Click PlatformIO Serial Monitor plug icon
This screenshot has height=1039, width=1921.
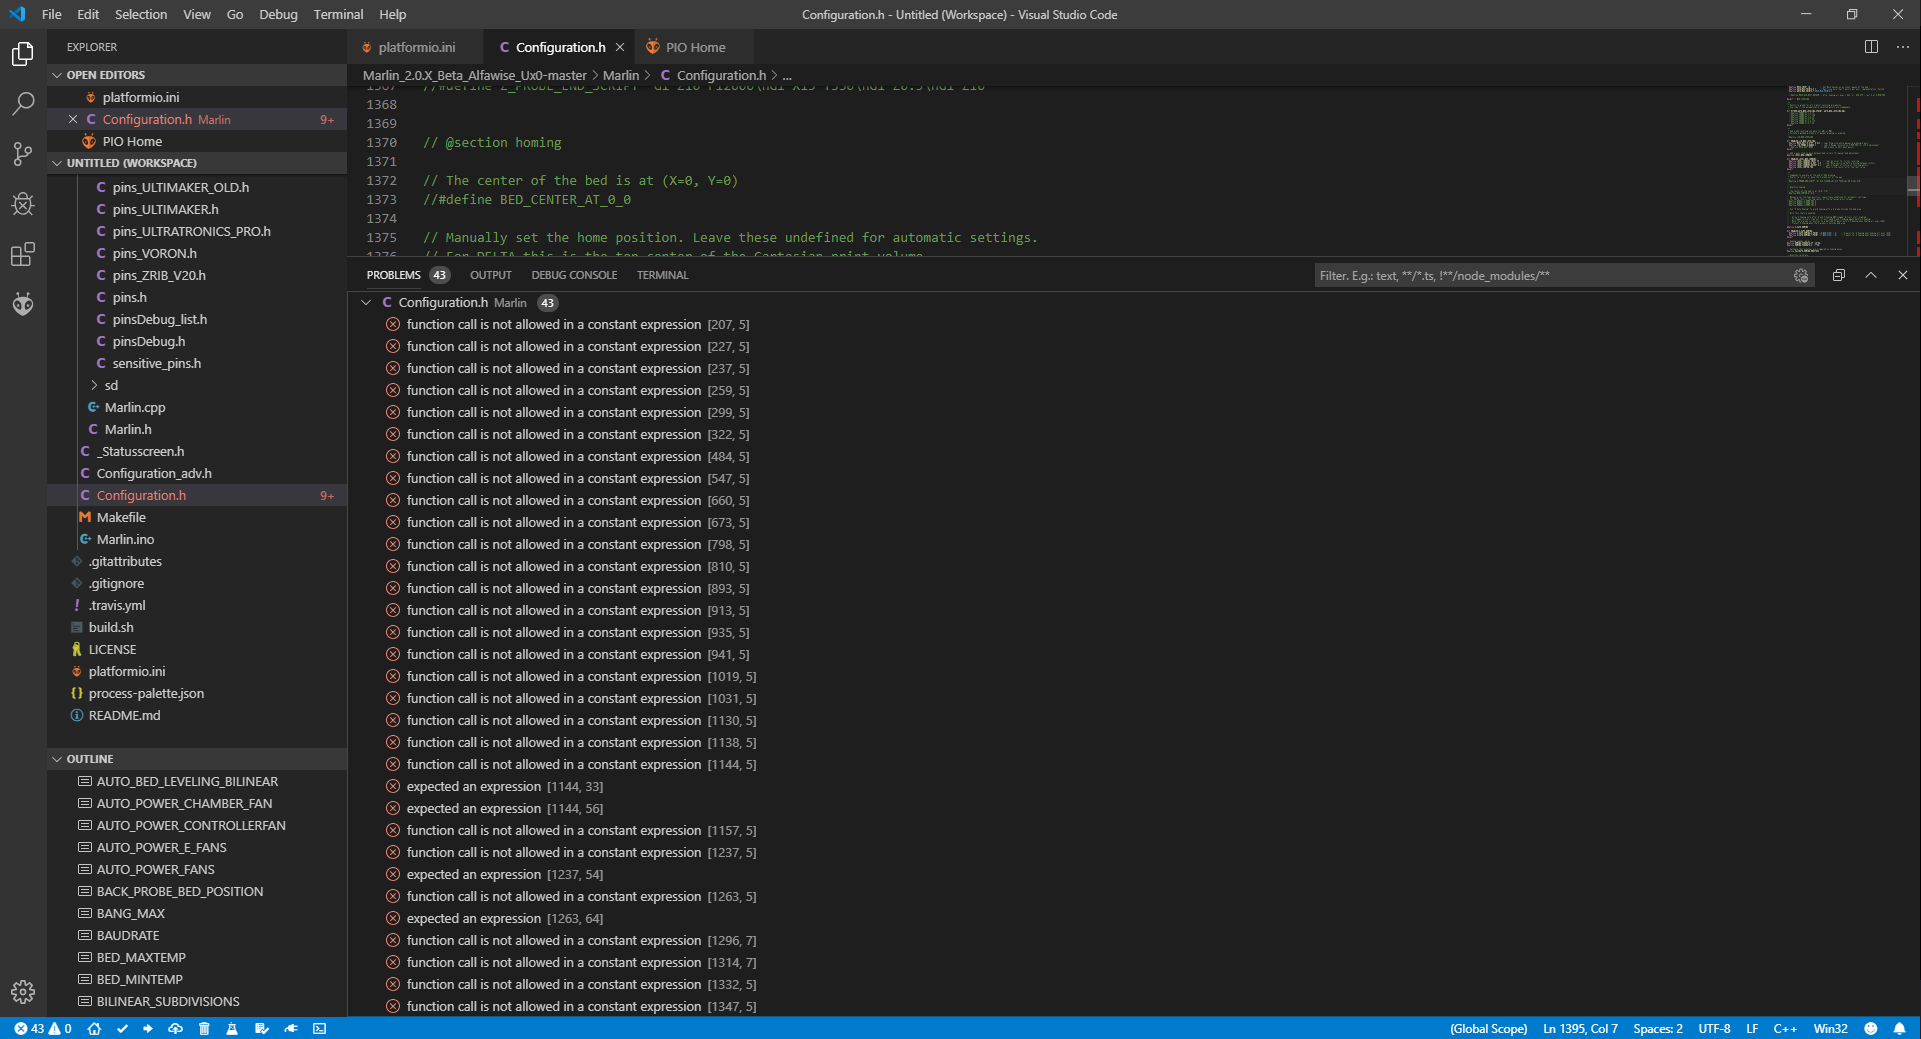tap(291, 1029)
